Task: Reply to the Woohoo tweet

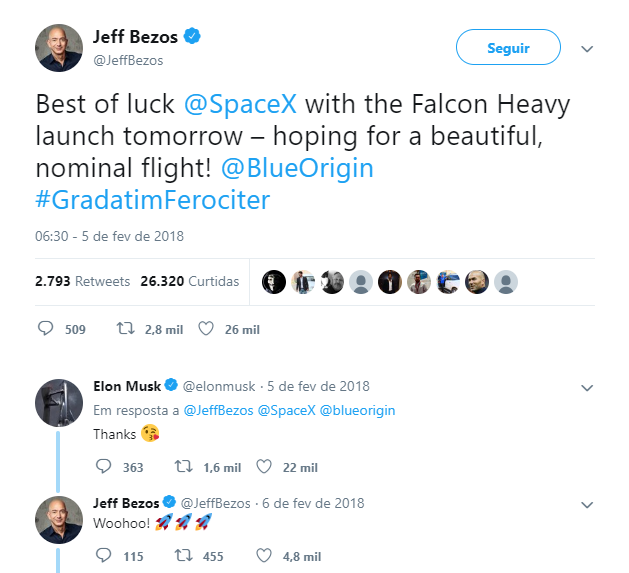Action: (104, 555)
